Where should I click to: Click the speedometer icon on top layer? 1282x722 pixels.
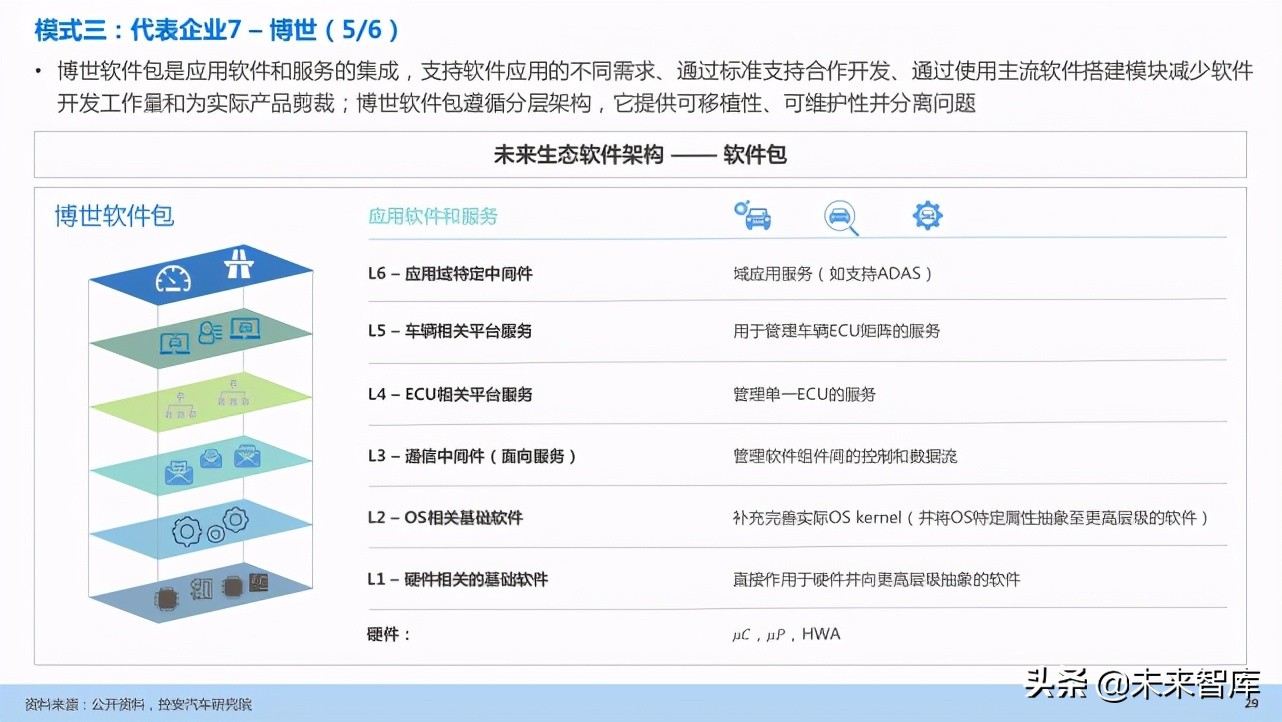173,278
